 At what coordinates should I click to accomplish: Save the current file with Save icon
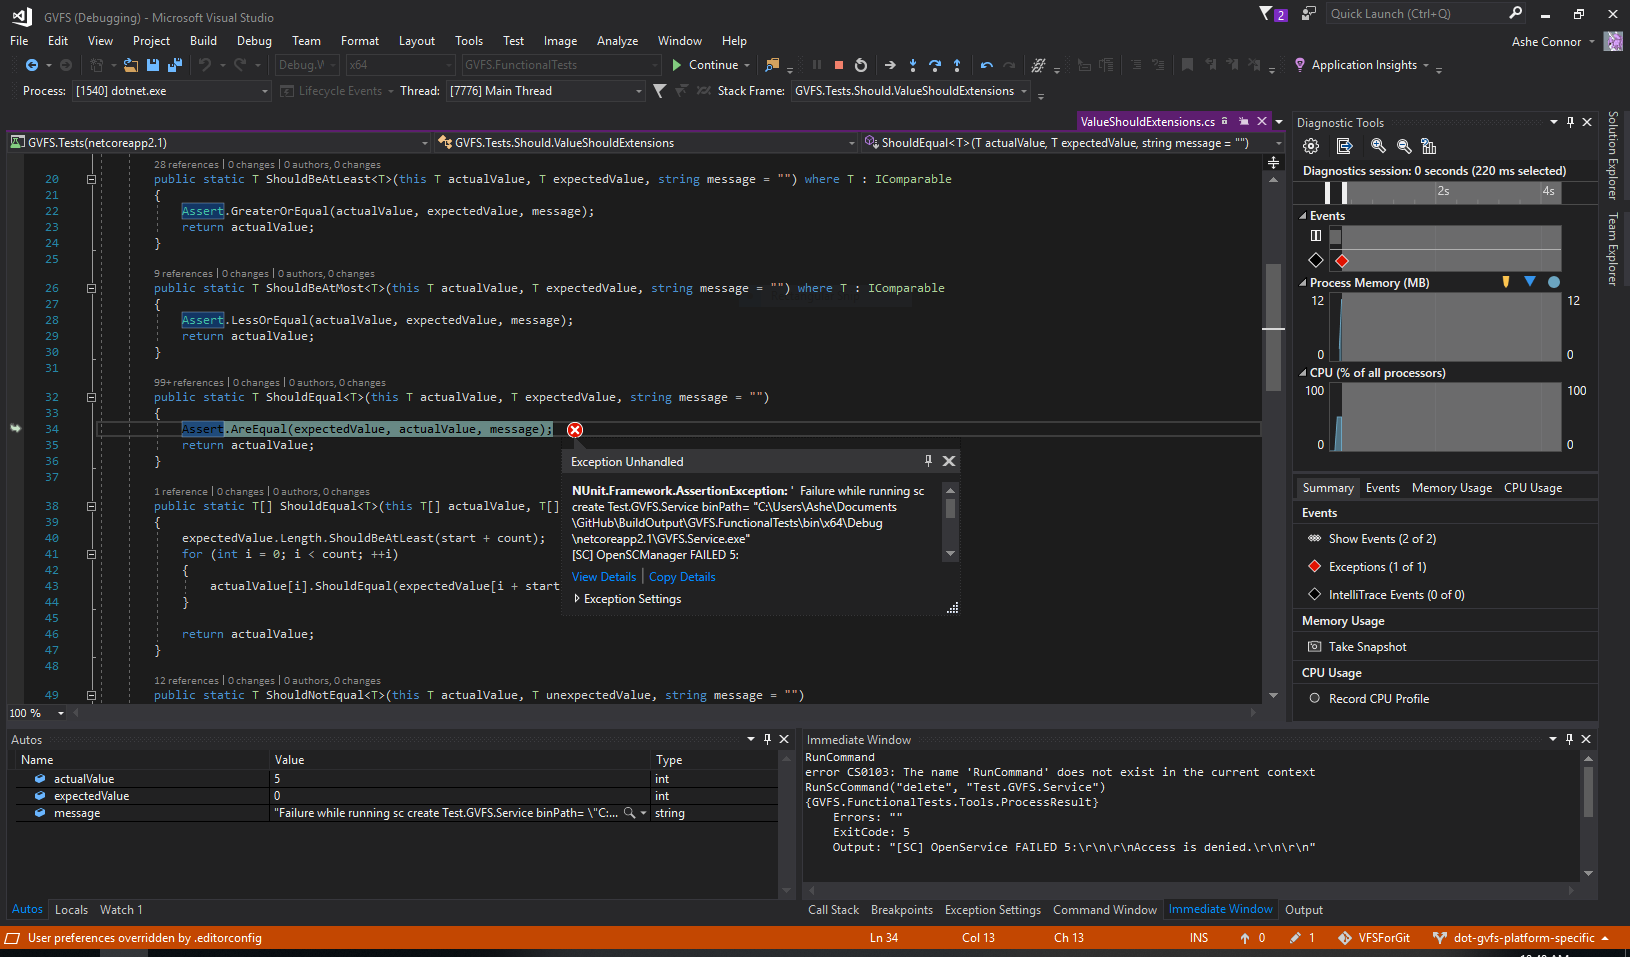pos(153,65)
